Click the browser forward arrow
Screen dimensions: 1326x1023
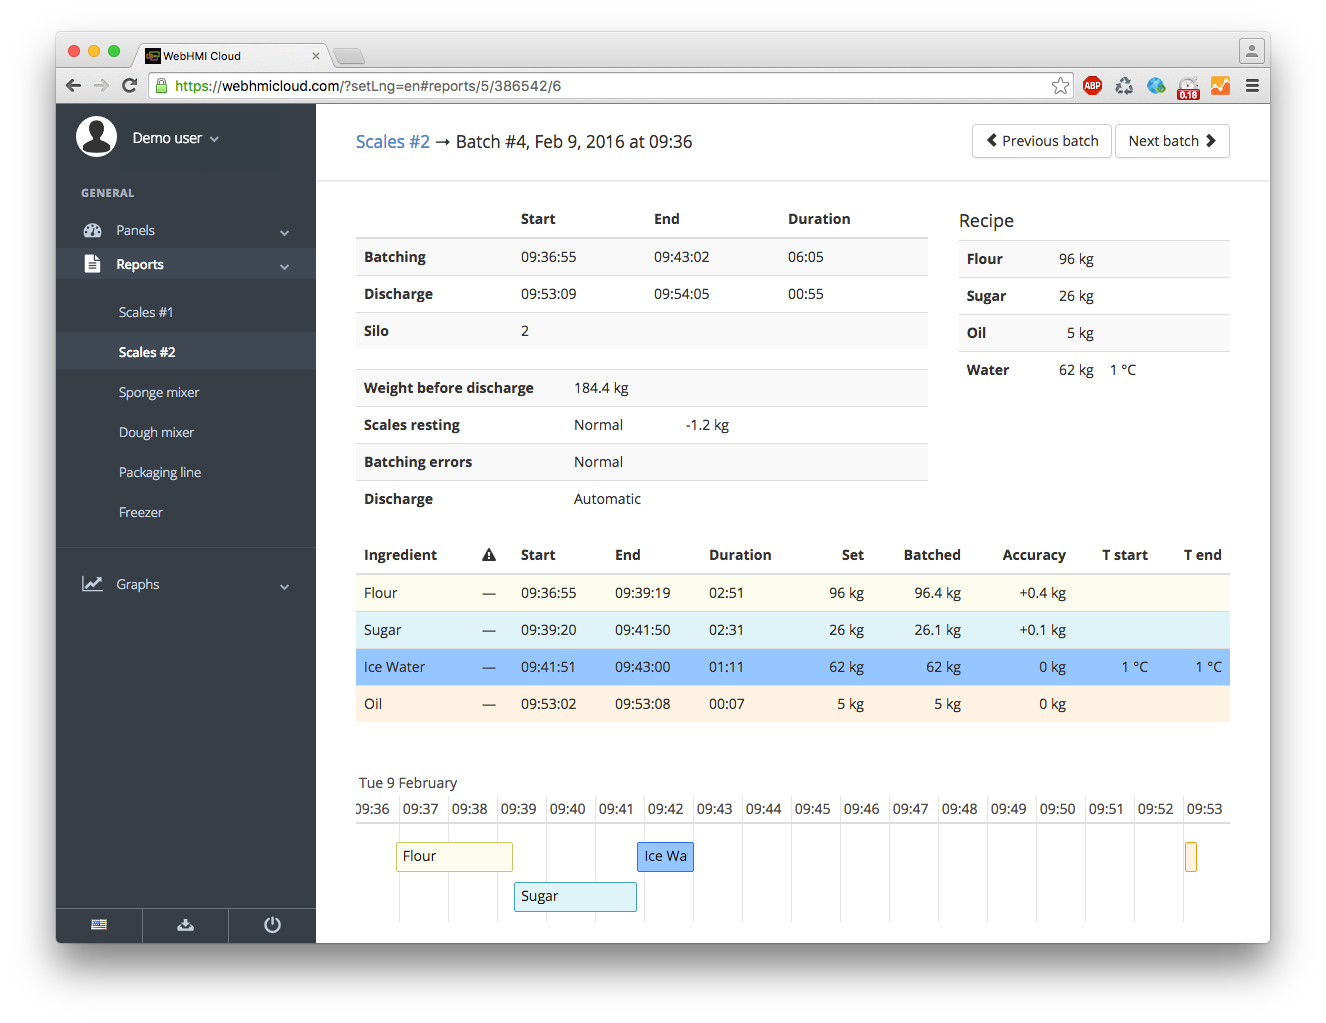click(x=101, y=86)
